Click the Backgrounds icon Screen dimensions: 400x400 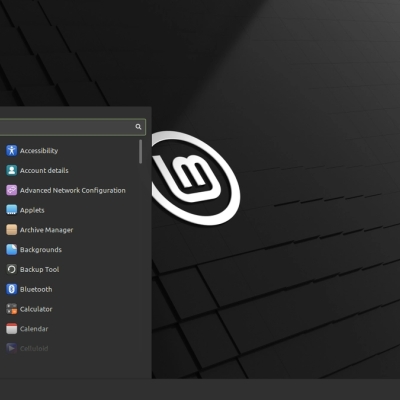click(x=11, y=249)
